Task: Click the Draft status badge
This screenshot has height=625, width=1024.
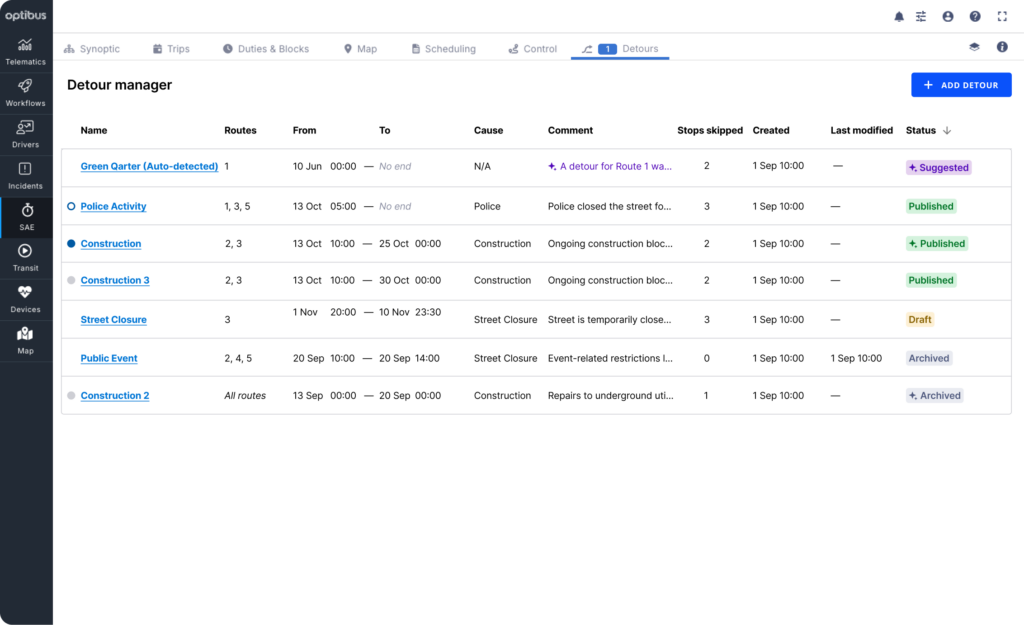Action: click(920, 319)
